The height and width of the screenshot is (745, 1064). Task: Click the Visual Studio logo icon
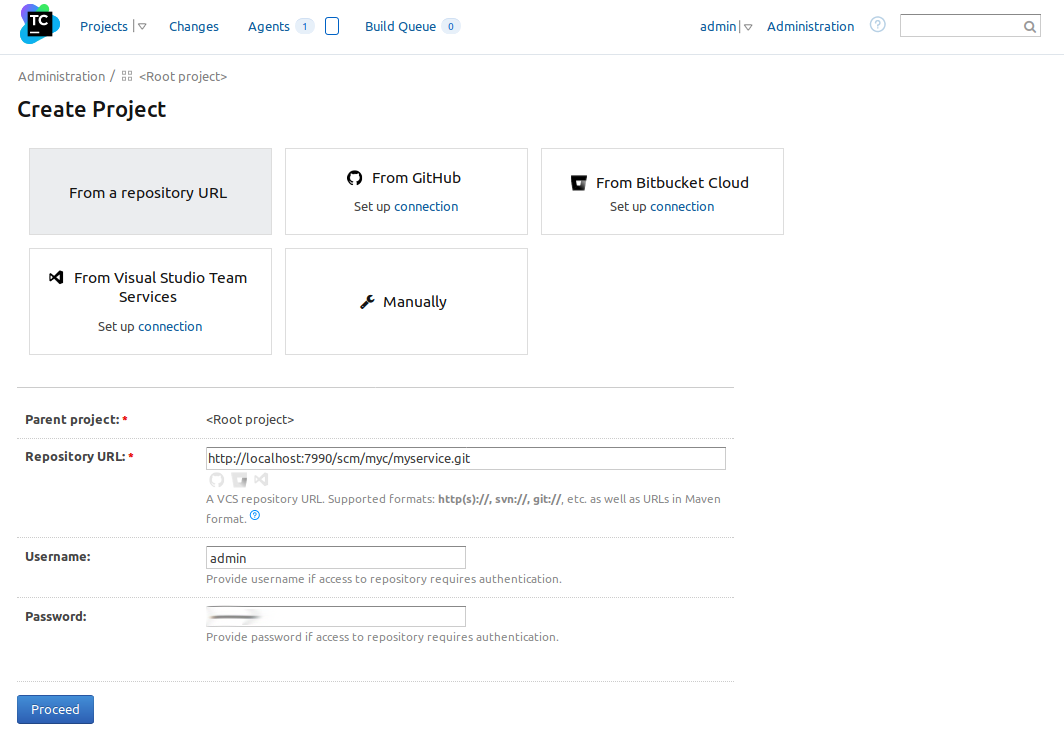click(x=56, y=277)
